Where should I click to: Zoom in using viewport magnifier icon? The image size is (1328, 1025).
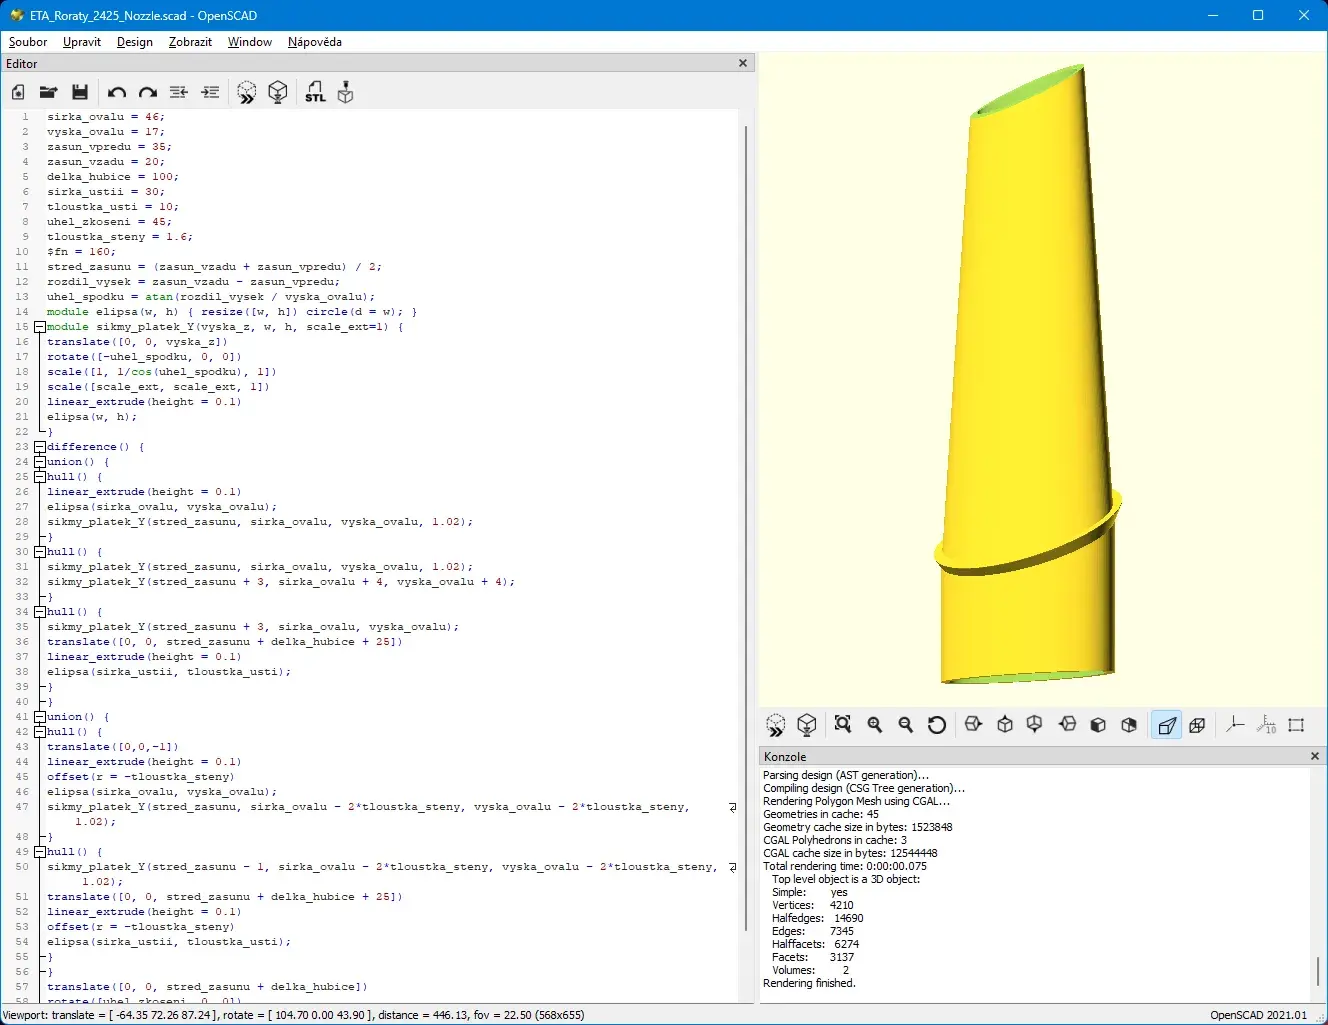[875, 725]
